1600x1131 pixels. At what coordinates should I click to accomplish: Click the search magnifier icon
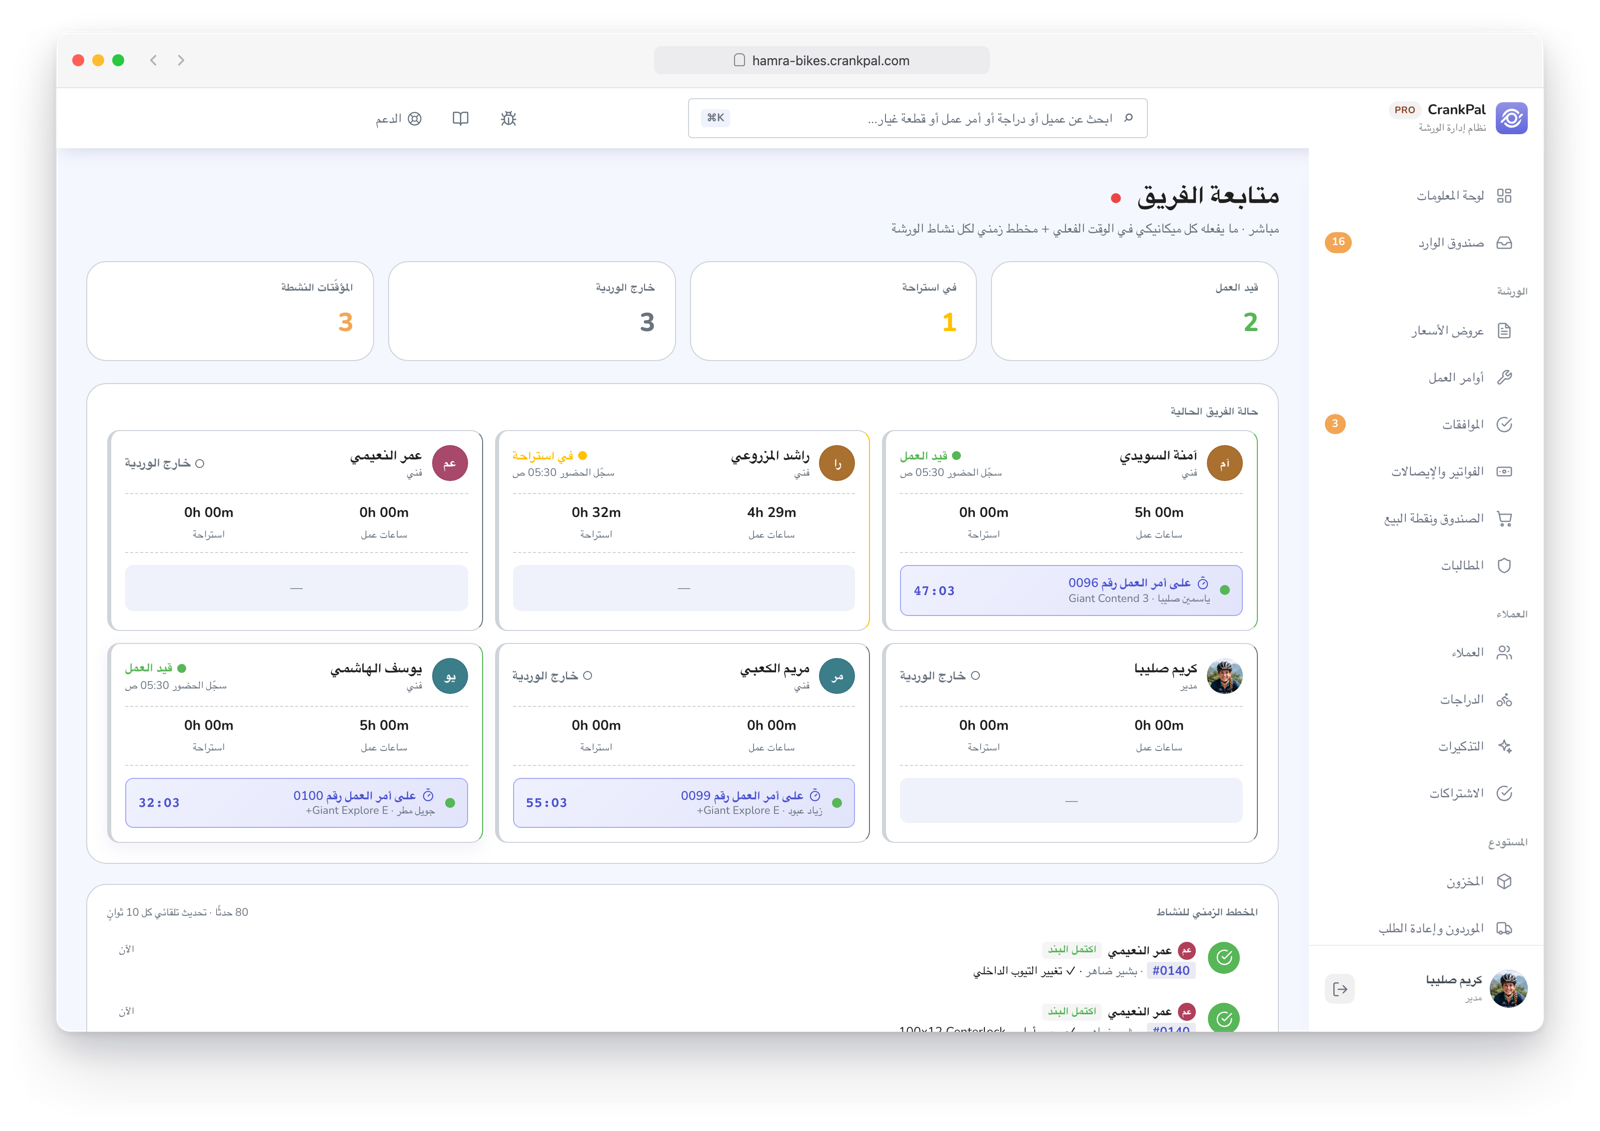[1129, 118]
